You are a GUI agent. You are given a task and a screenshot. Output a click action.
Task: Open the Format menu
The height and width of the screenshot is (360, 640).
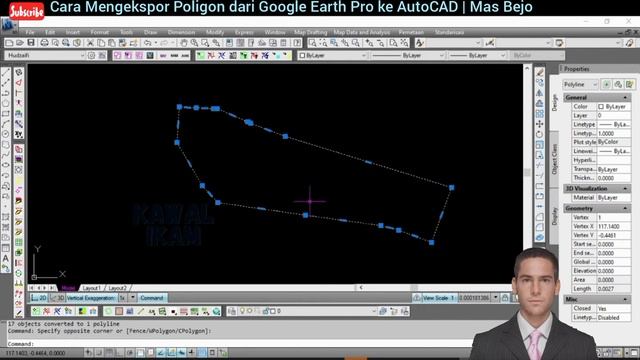[100, 32]
